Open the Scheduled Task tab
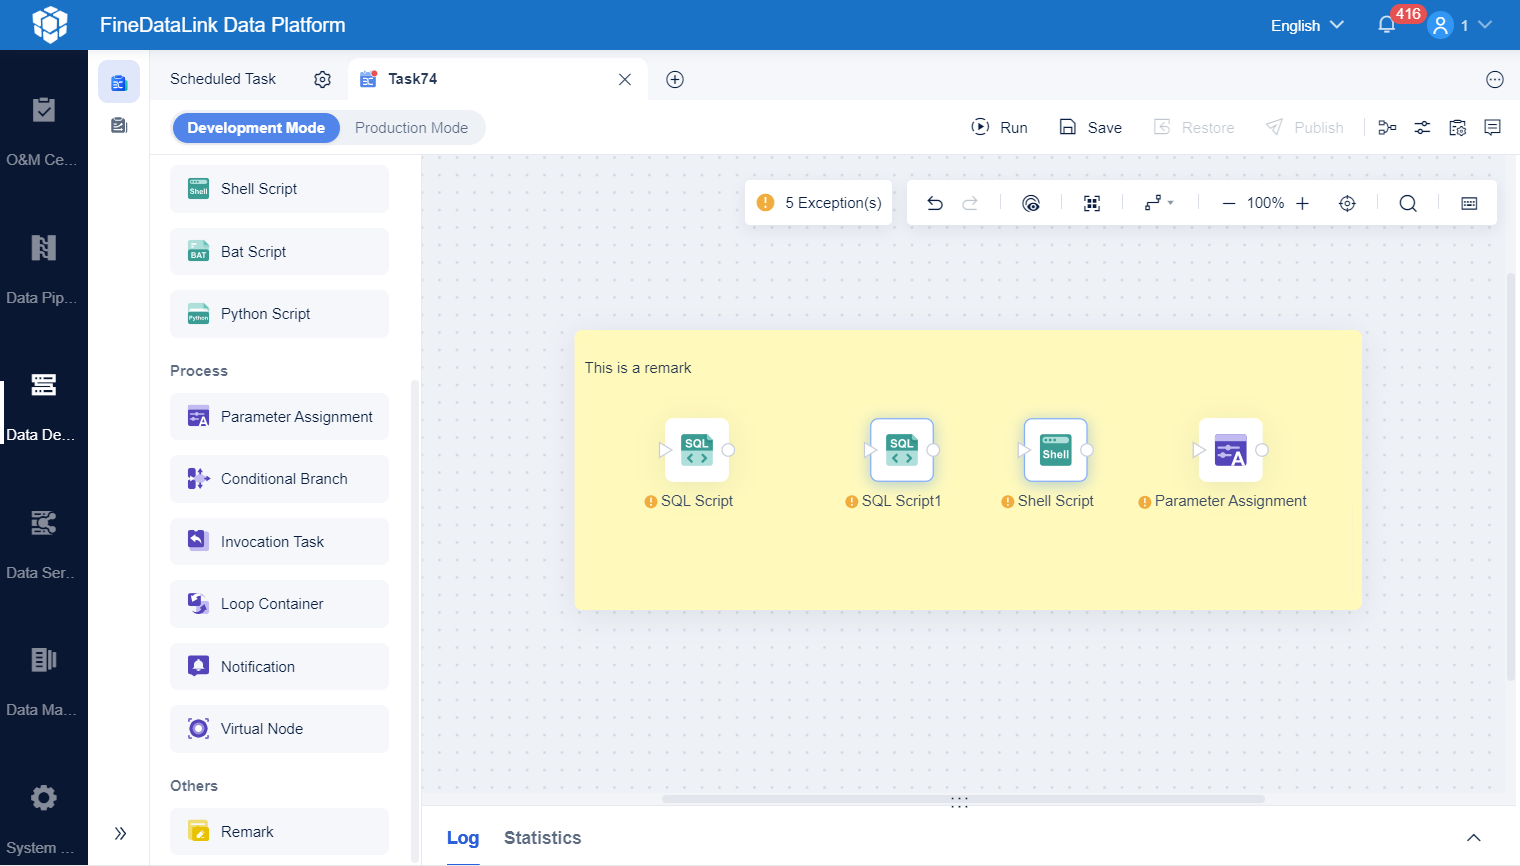Screen dimensions: 1520x866 pyautogui.click(x=222, y=78)
